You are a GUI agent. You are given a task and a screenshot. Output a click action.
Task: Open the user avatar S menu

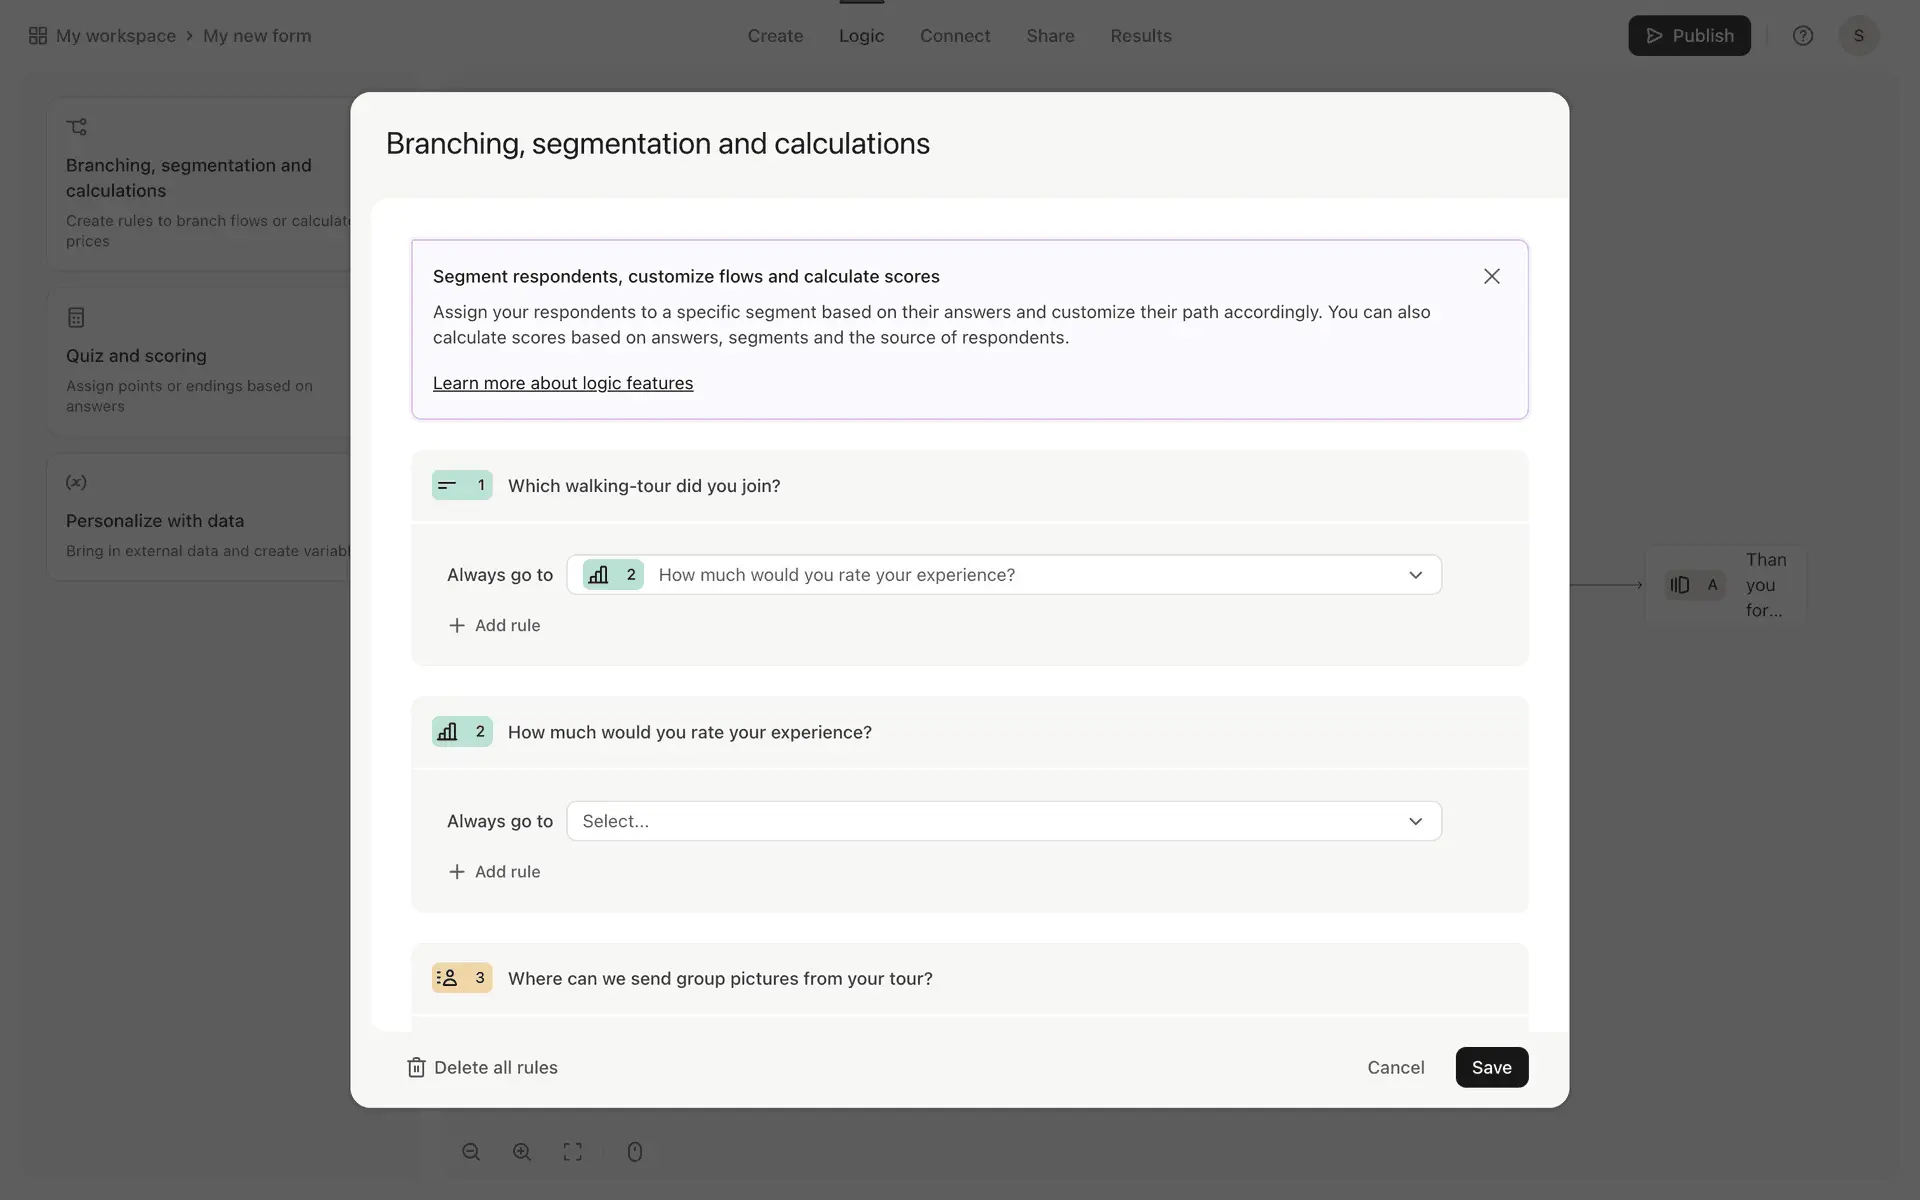tap(1858, 36)
